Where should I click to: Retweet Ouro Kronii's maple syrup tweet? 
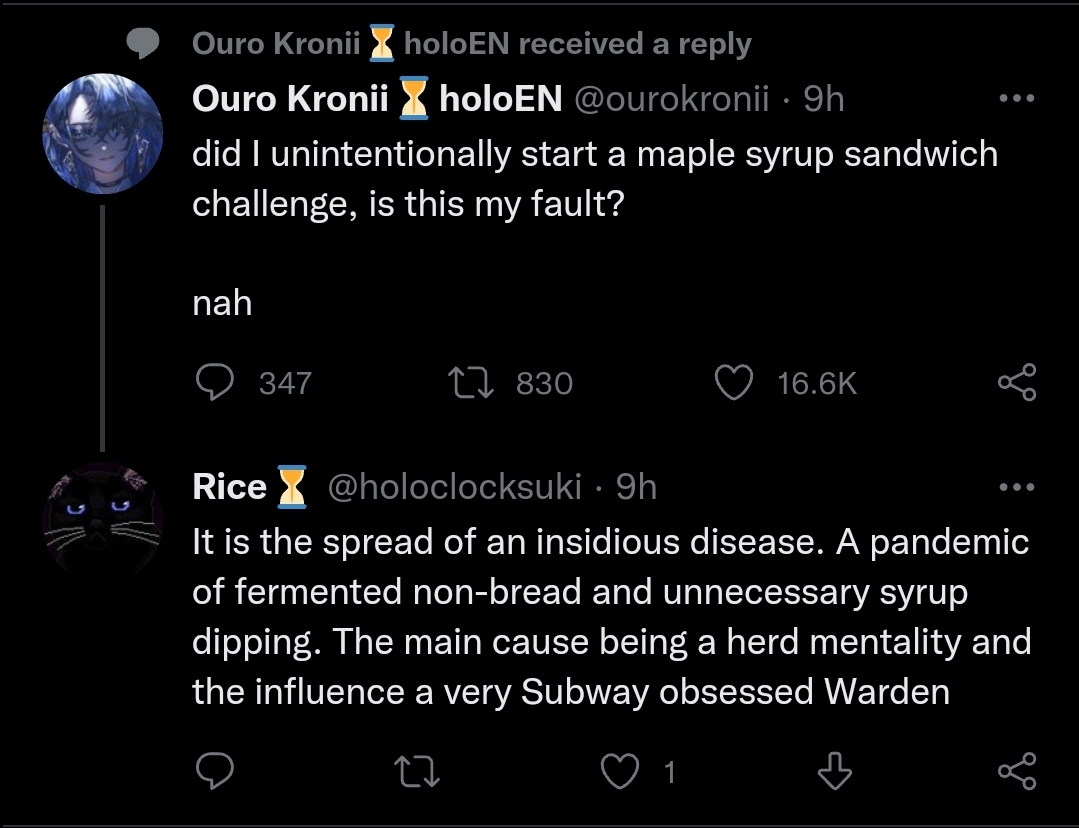click(469, 383)
